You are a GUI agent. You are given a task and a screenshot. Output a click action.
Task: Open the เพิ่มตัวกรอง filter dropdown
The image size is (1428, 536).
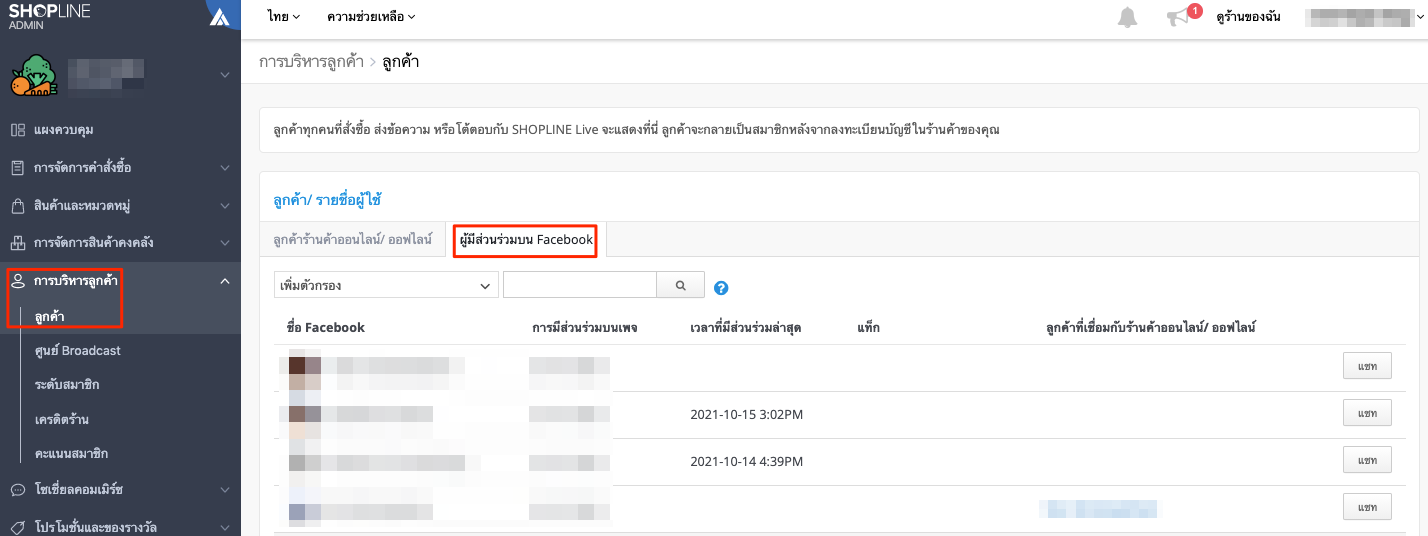(386, 285)
